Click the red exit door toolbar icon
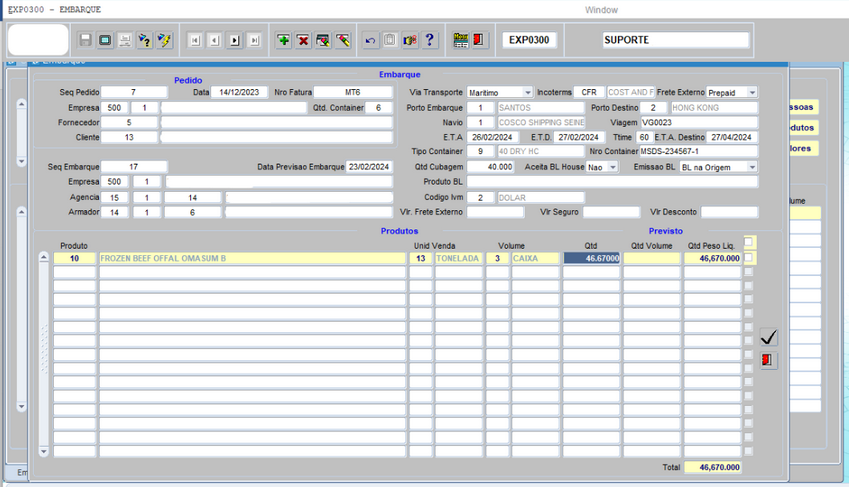 point(480,40)
